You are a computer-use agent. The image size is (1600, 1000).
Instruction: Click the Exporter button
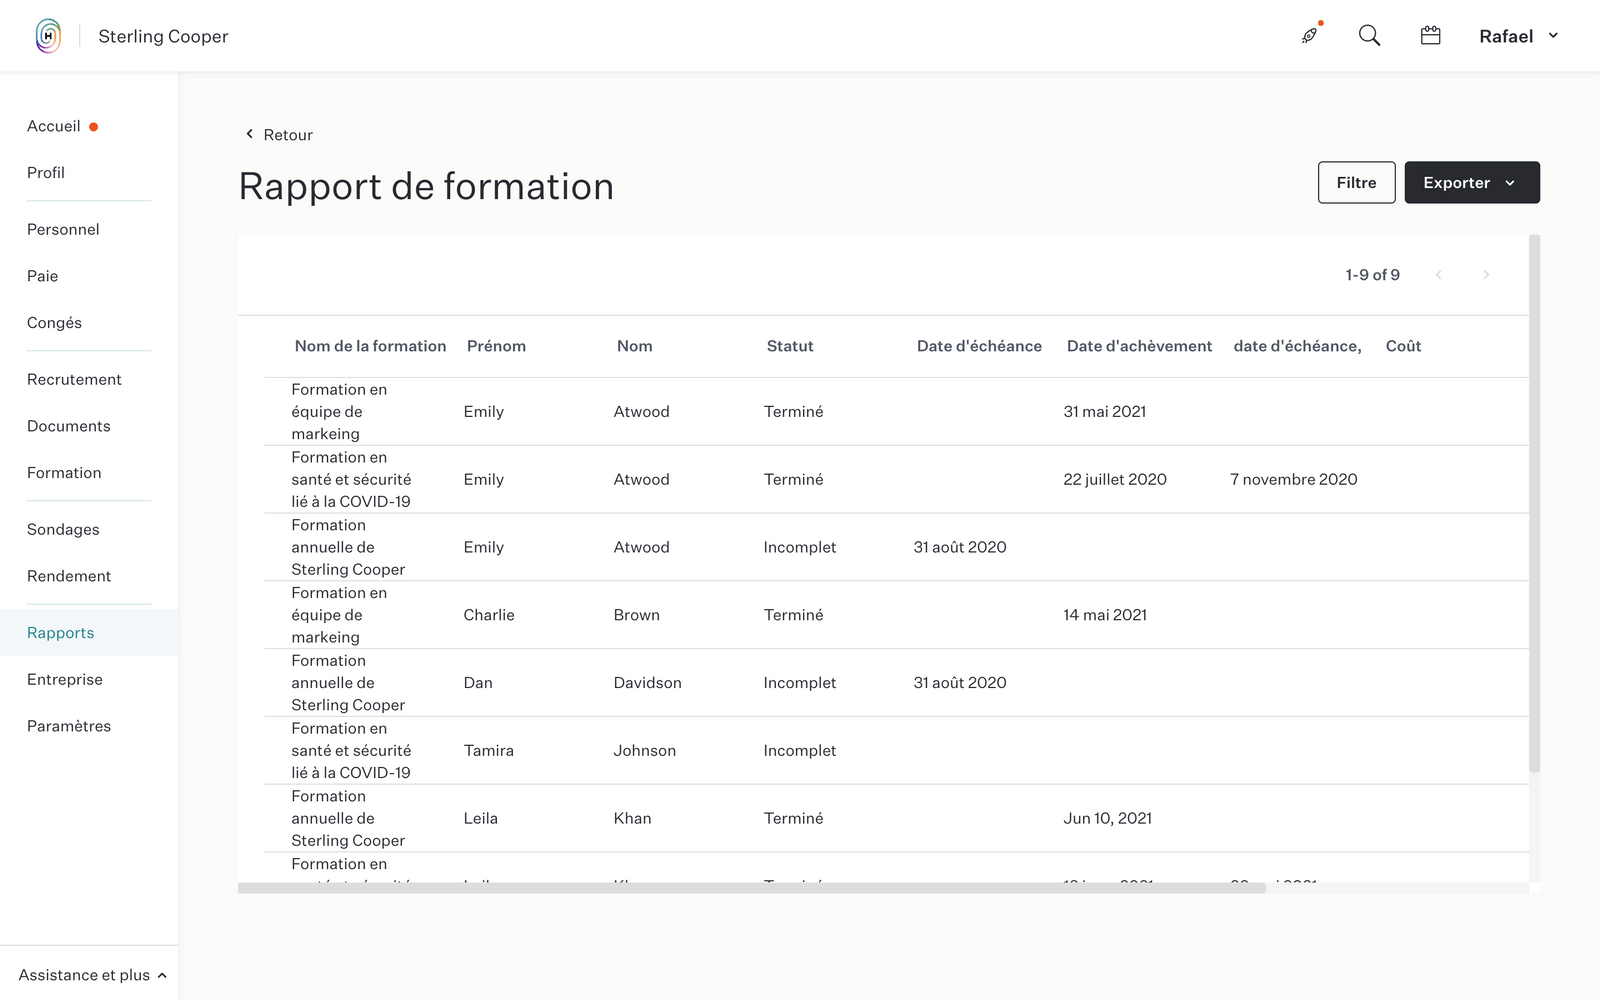pyautogui.click(x=1457, y=182)
